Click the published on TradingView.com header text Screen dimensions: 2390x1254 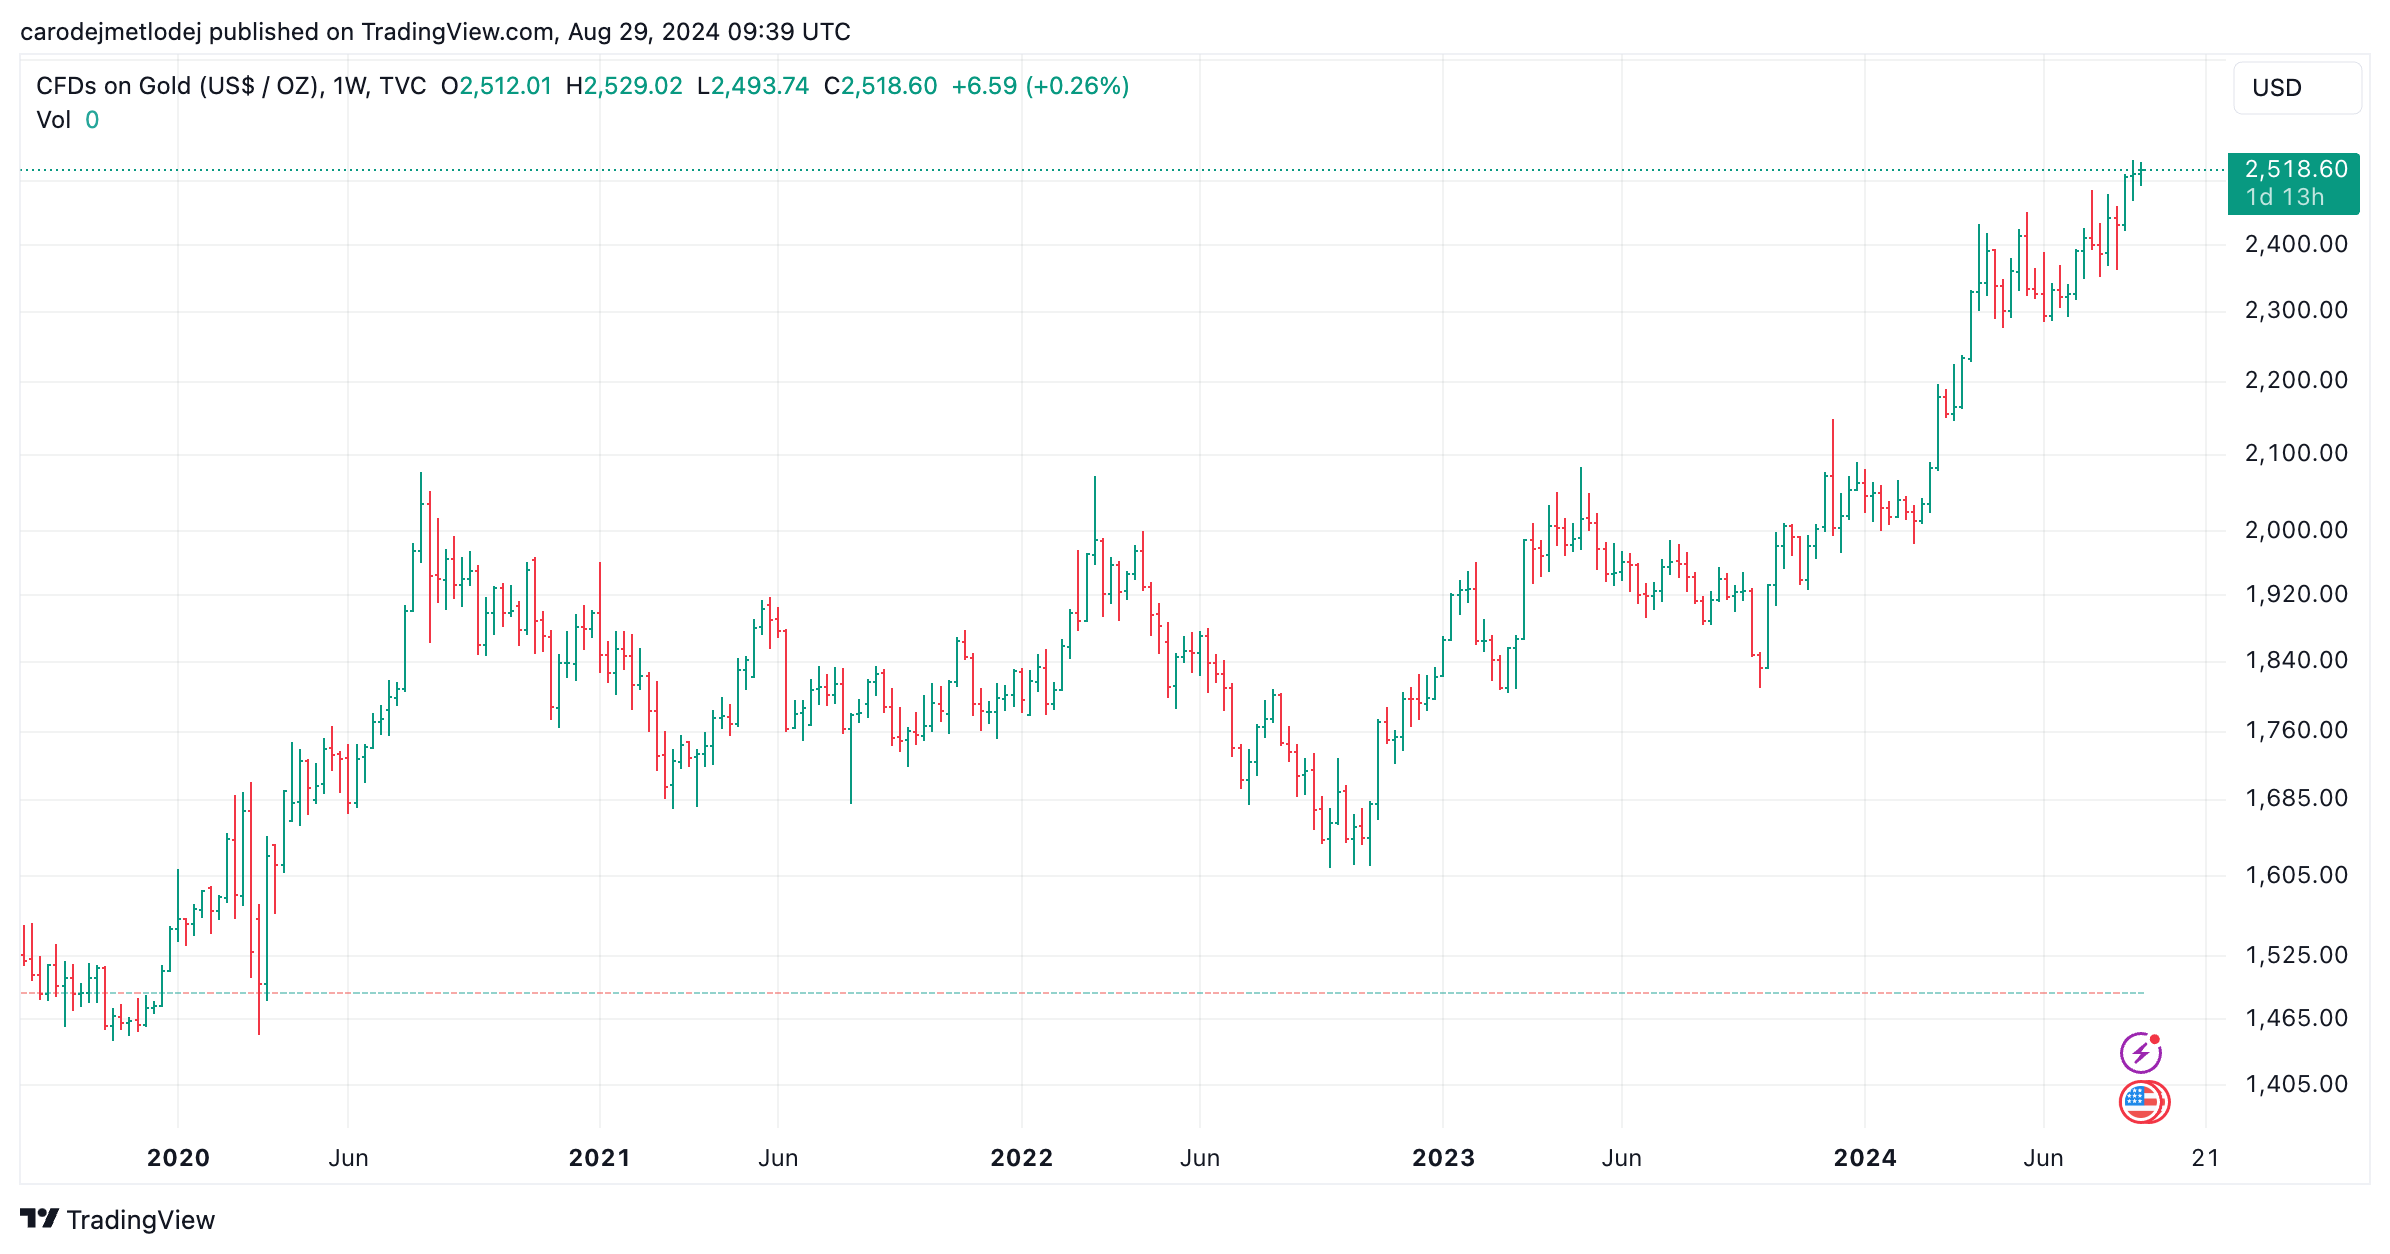click(x=435, y=32)
